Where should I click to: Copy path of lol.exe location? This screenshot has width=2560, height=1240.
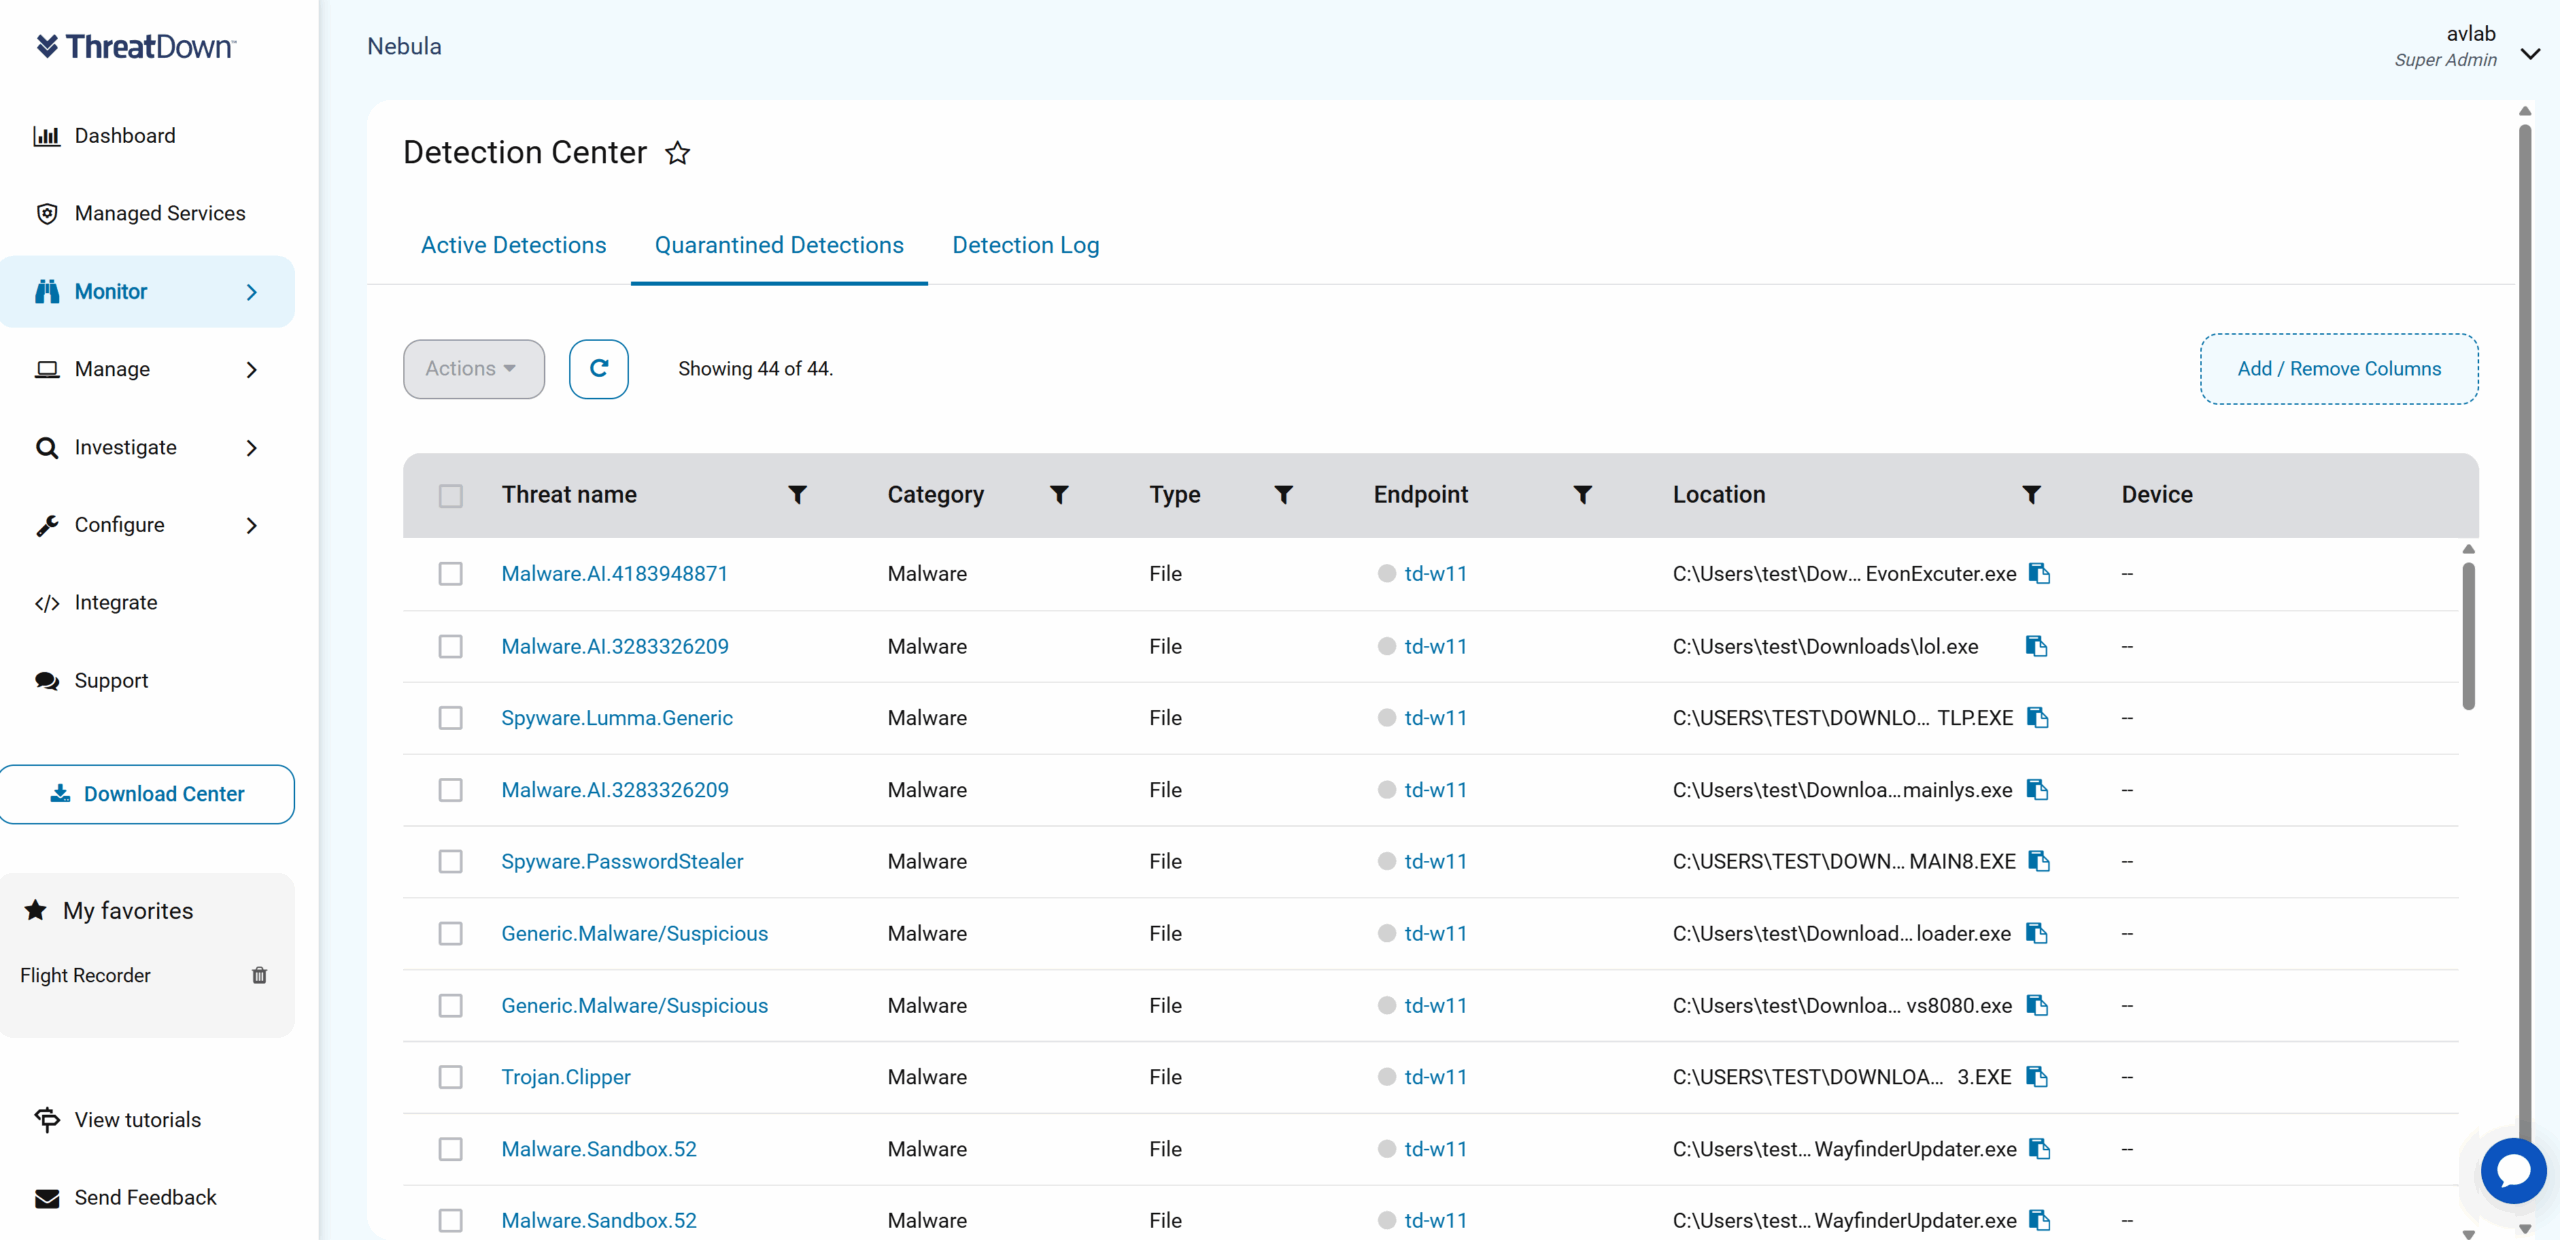[2036, 646]
